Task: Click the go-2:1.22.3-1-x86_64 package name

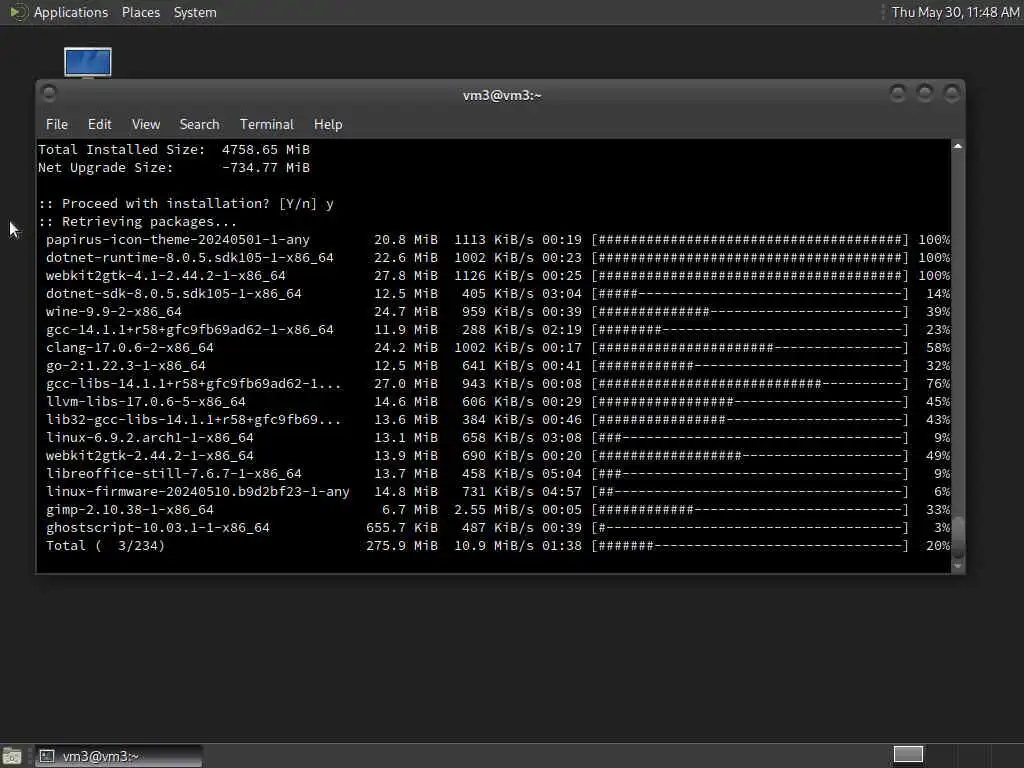Action: [126, 366]
